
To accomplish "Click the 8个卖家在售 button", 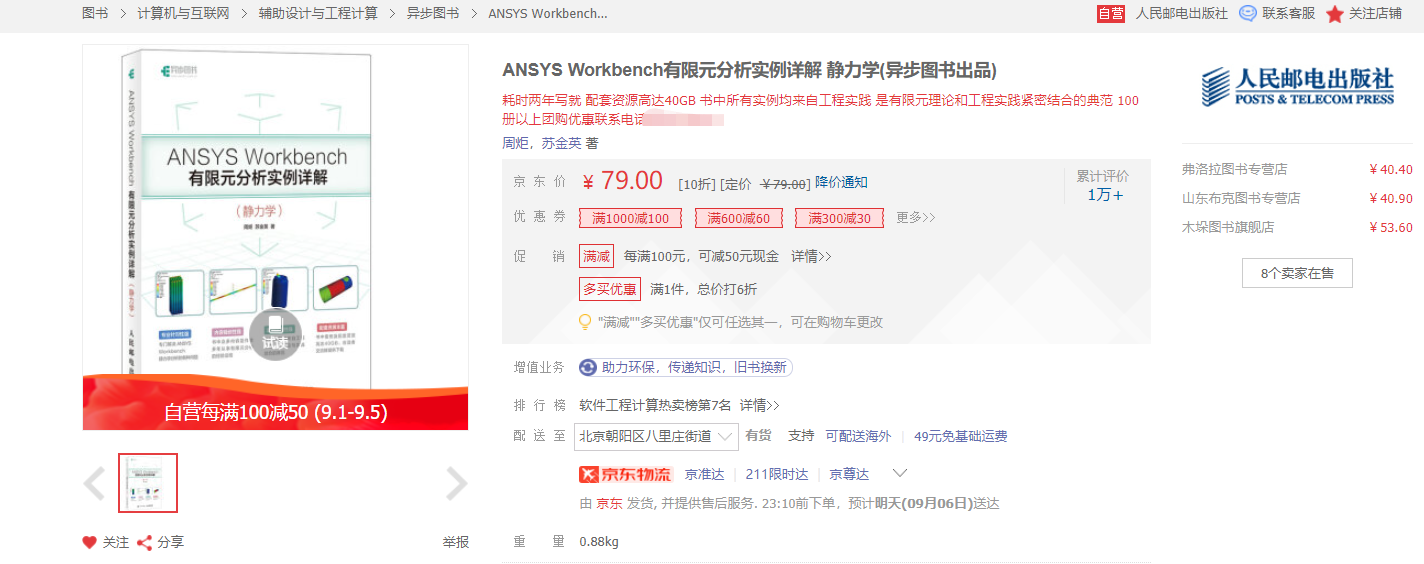I will (x=1297, y=273).
